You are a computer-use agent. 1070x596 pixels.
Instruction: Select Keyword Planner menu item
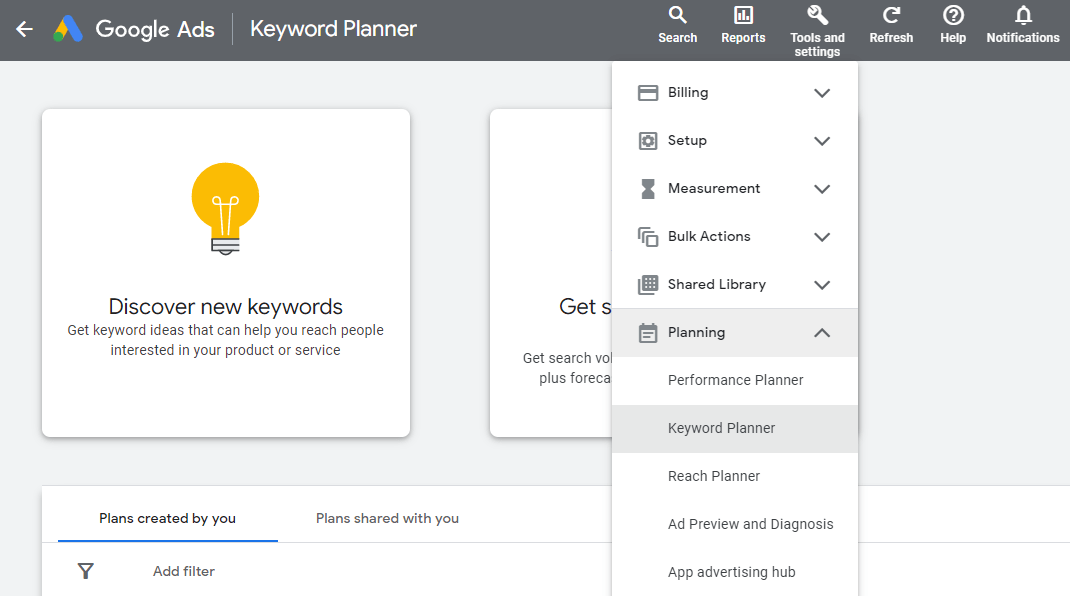point(735,428)
